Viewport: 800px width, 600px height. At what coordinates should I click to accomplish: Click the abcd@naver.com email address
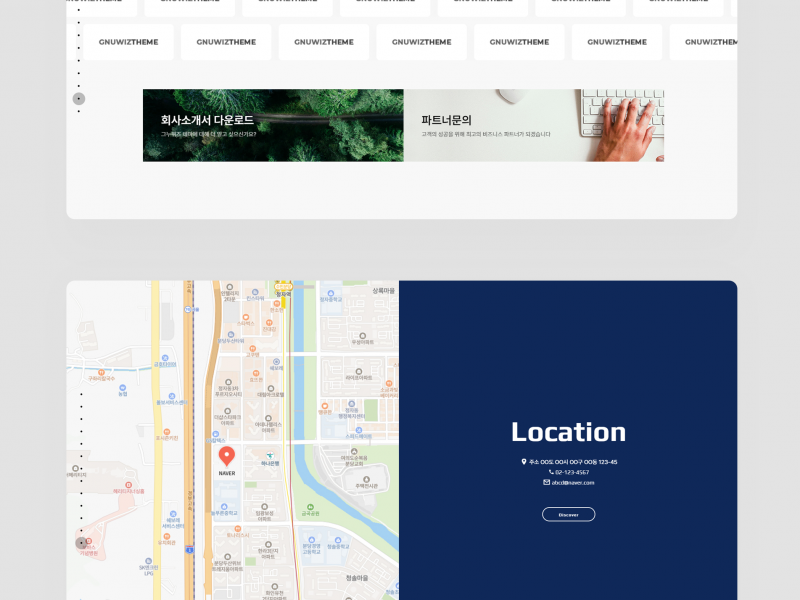(x=573, y=483)
